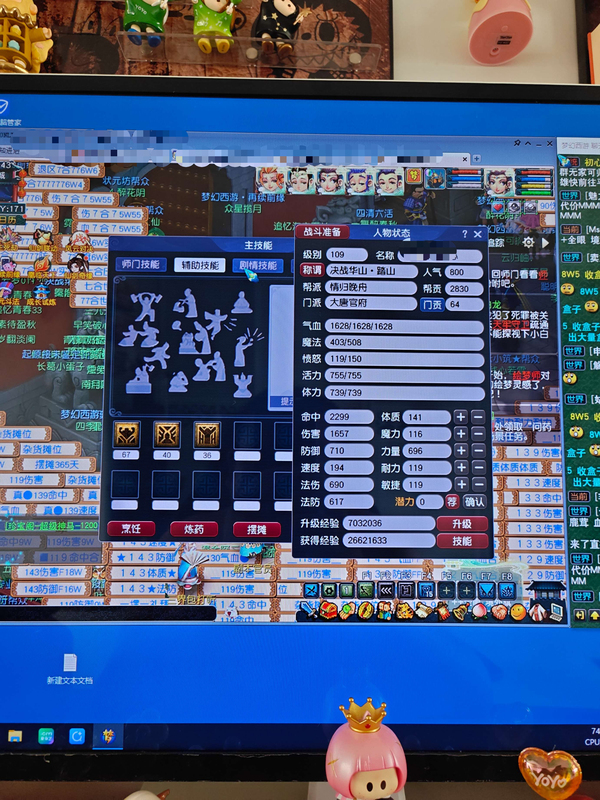Viewport: 600px width, 800px height.
Task: Open the tiger pet icon
Action: 404,610
